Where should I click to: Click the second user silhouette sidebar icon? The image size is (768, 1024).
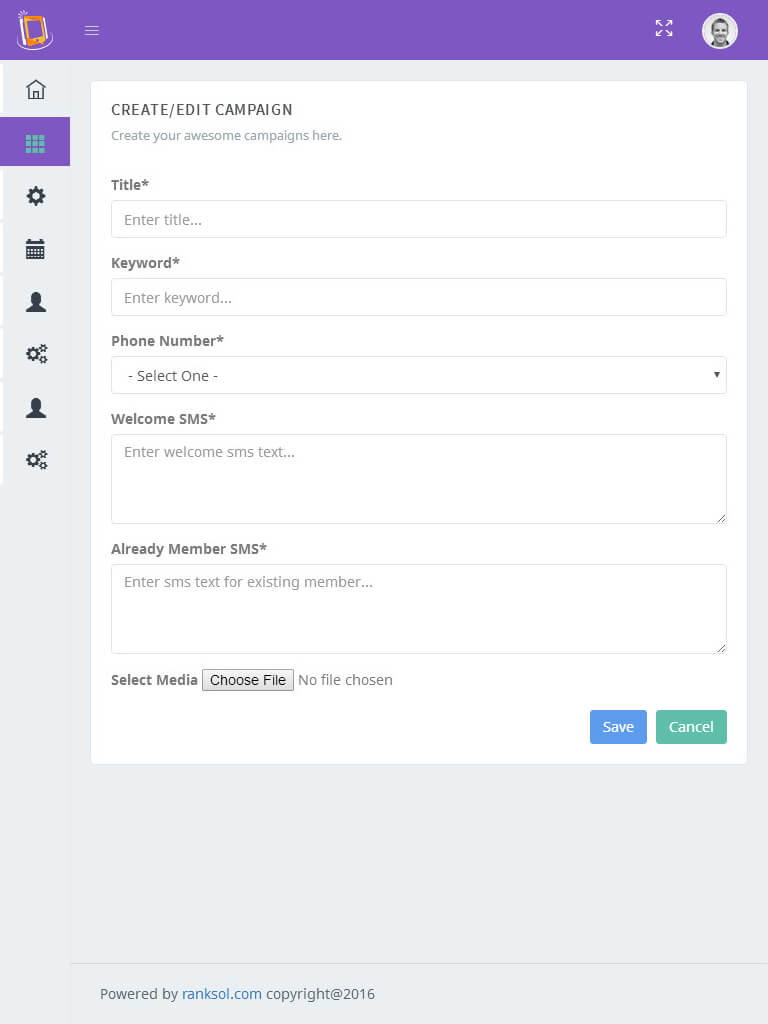point(36,407)
